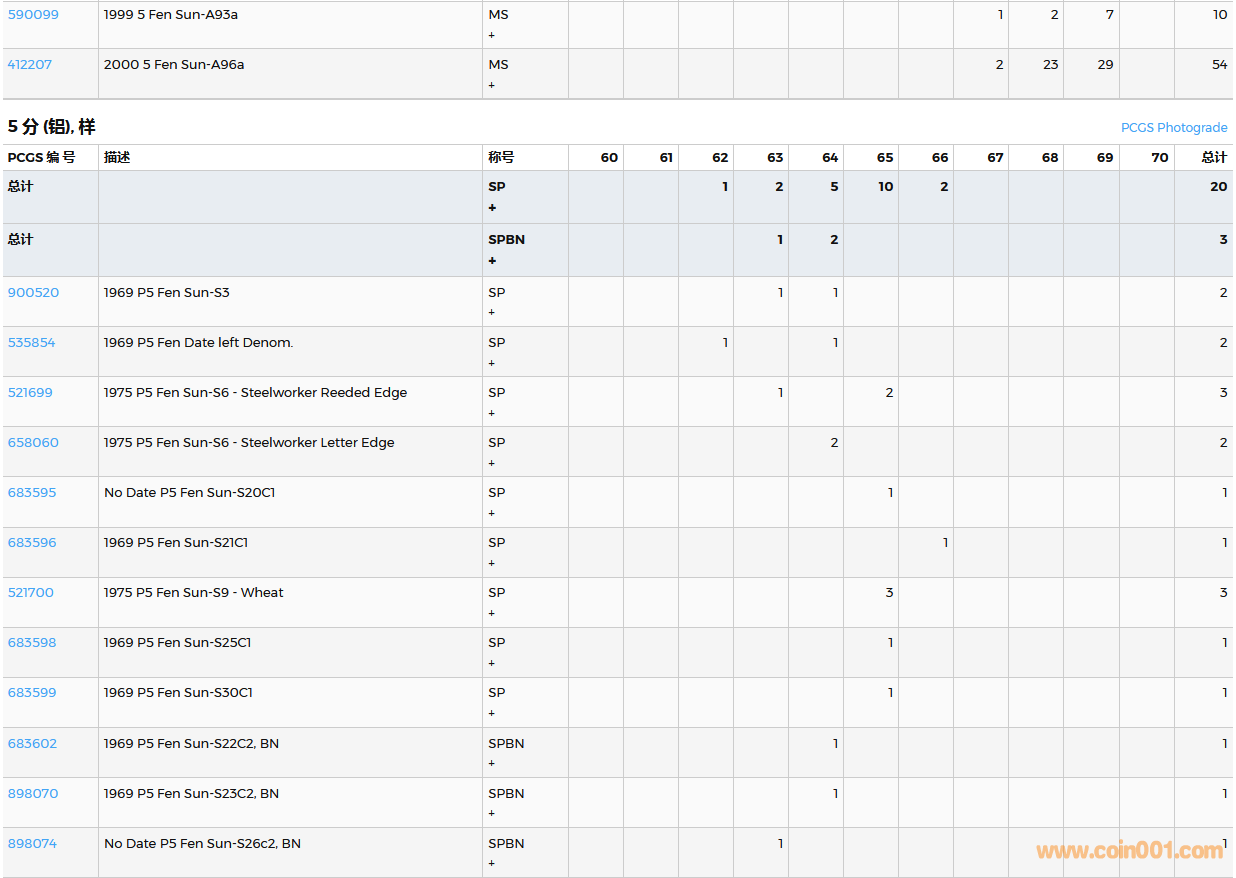The image size is (1236, 878).
Task: Expand plus sign for 2000 5 Fen row
Action: [491, 85]
